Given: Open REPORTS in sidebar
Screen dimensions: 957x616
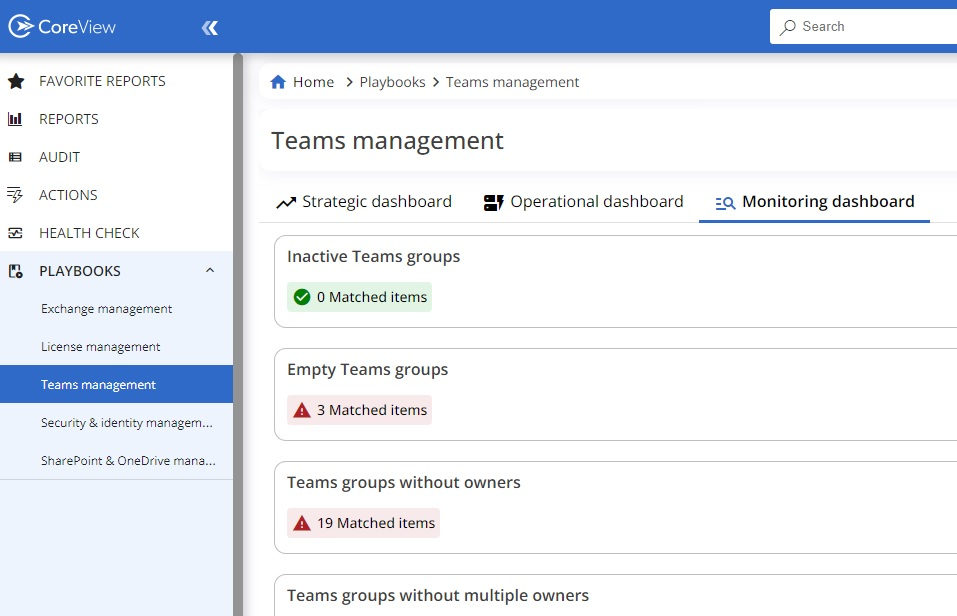Looking at the screenshot, I should click(x=68, y=119).
